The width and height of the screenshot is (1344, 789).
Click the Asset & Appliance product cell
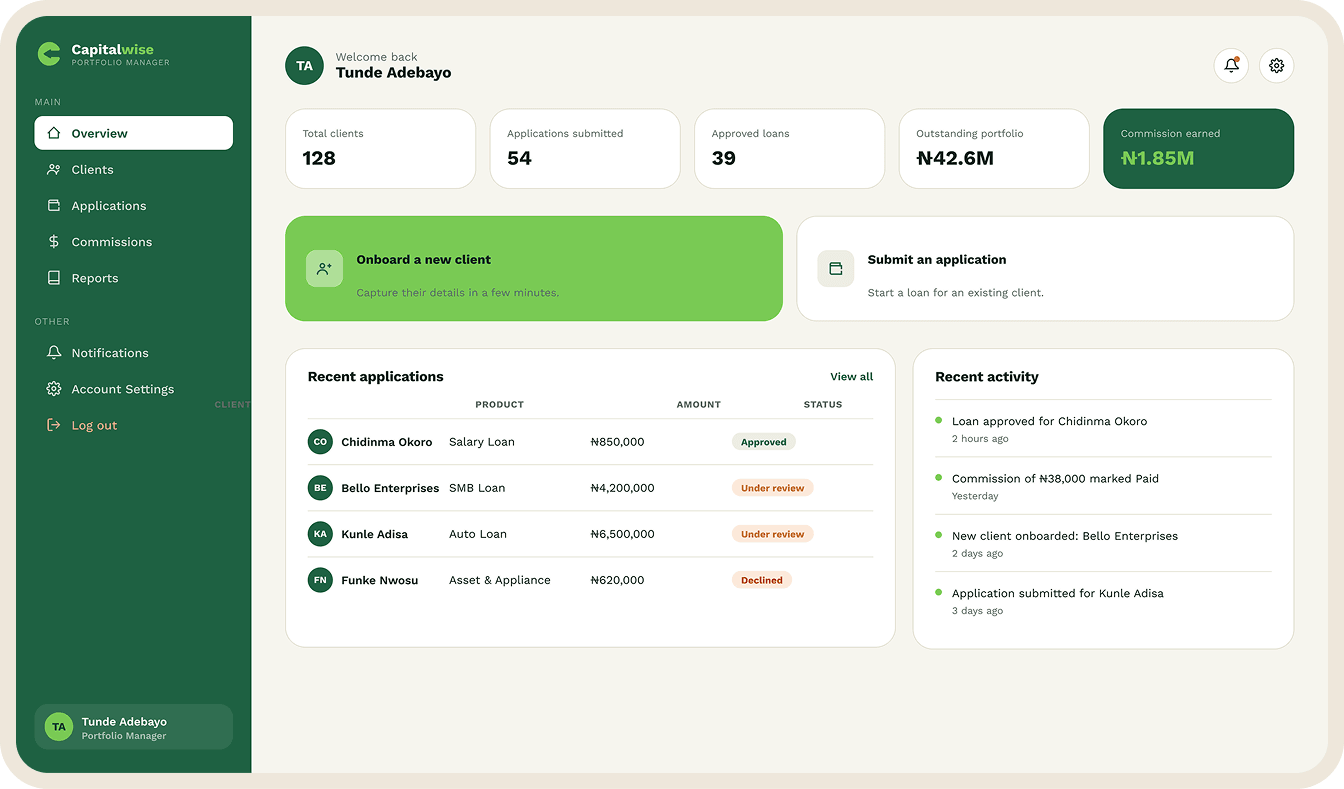click(500, 580)
